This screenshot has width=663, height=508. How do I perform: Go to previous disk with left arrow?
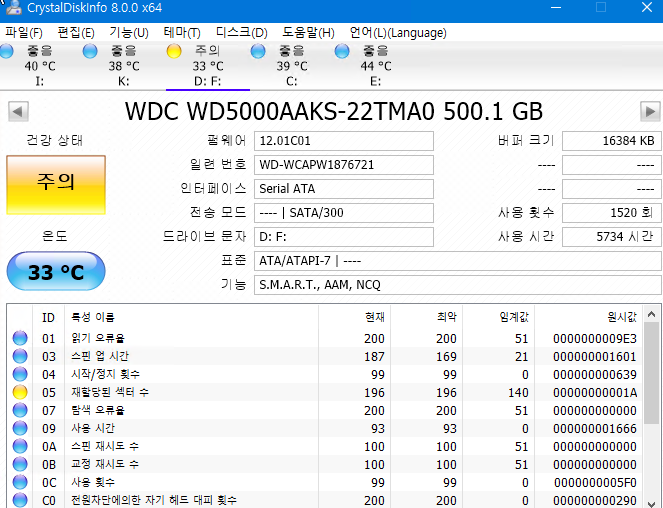(18, 112)
